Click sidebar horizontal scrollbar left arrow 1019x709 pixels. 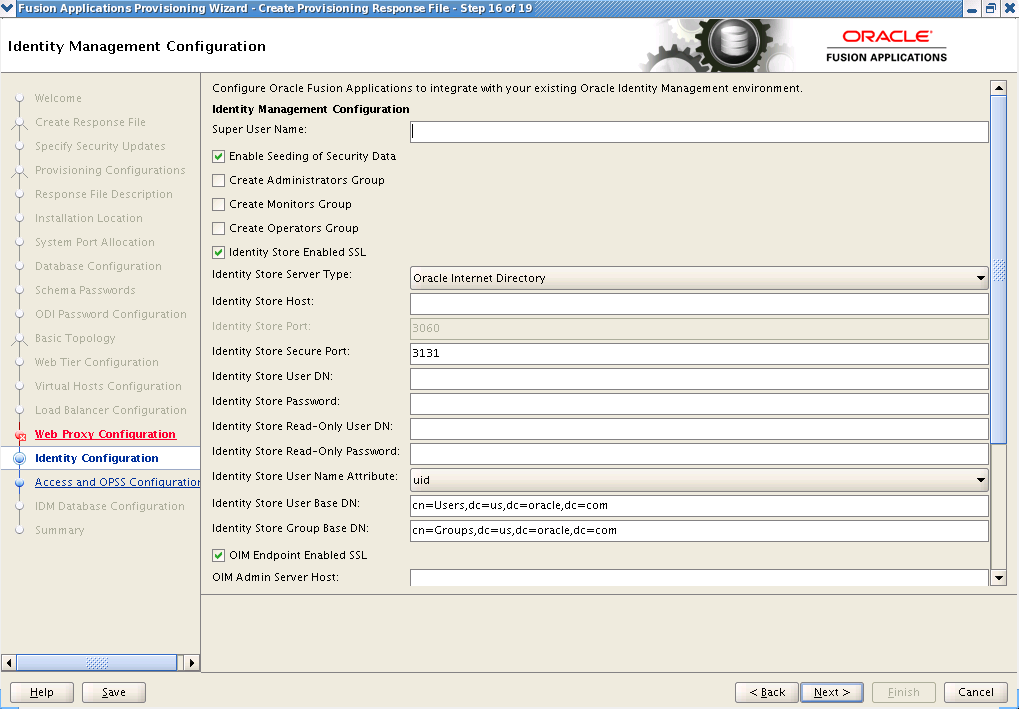click(x=9, y=663)
